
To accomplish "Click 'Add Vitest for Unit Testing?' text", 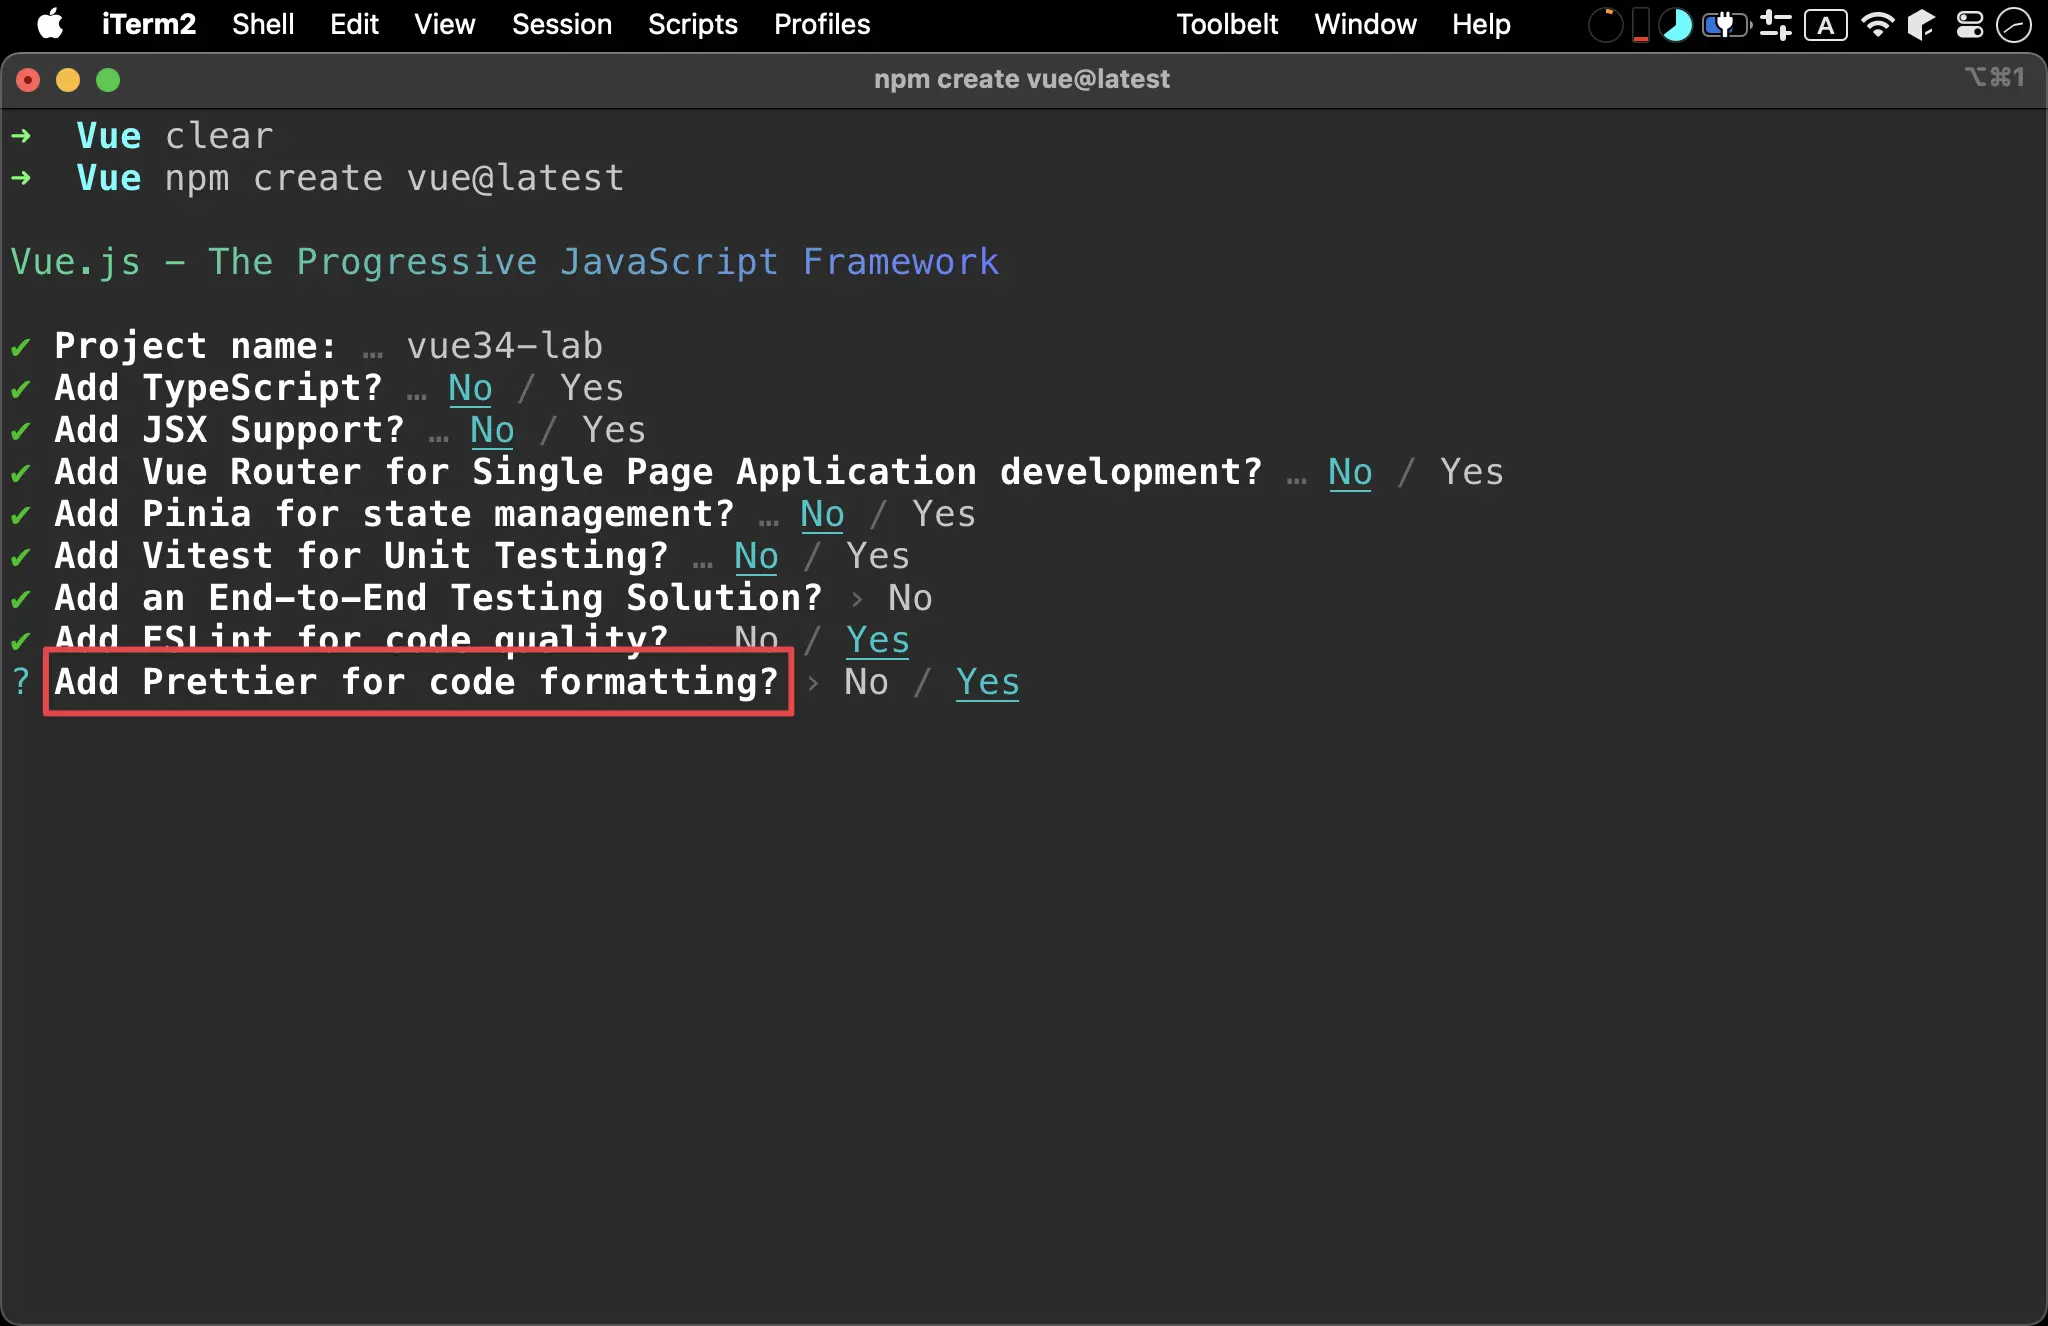I will pyautogui.click(x=361, y=556).
